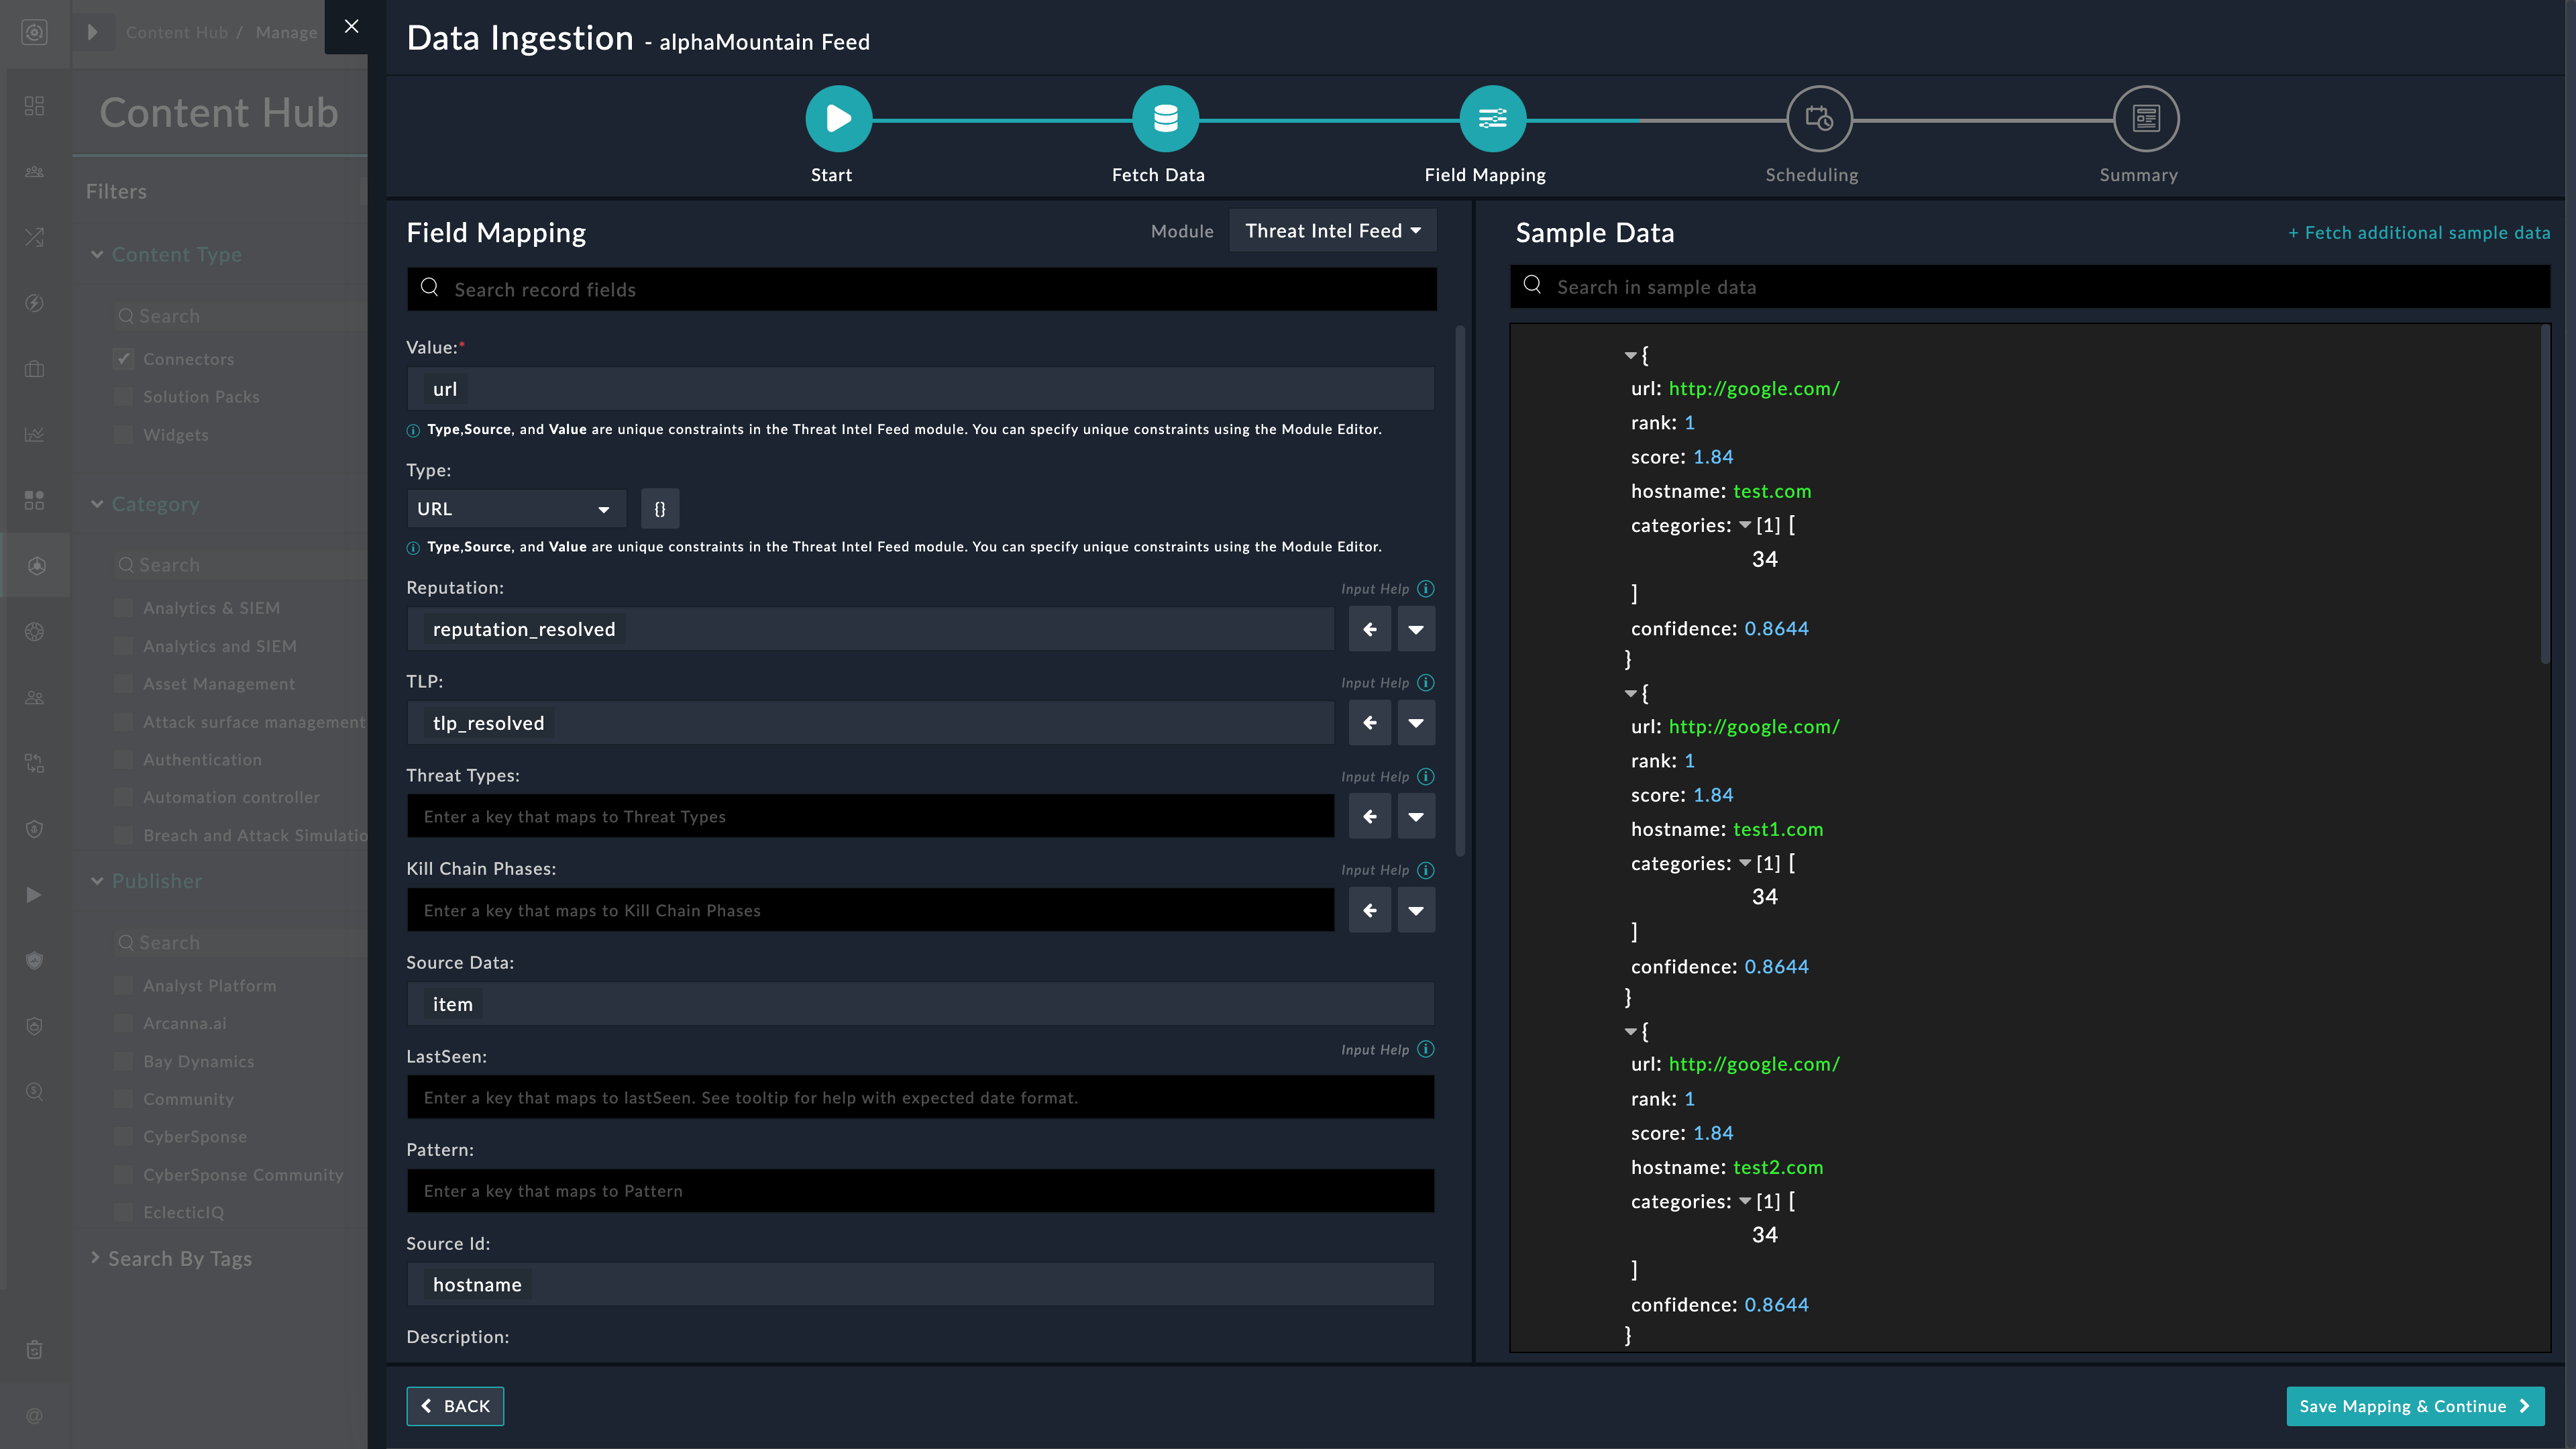This screenshot has width=2576, height=1449.
Task: Focus the Search record fields box
Action: [x=921, y=289]
